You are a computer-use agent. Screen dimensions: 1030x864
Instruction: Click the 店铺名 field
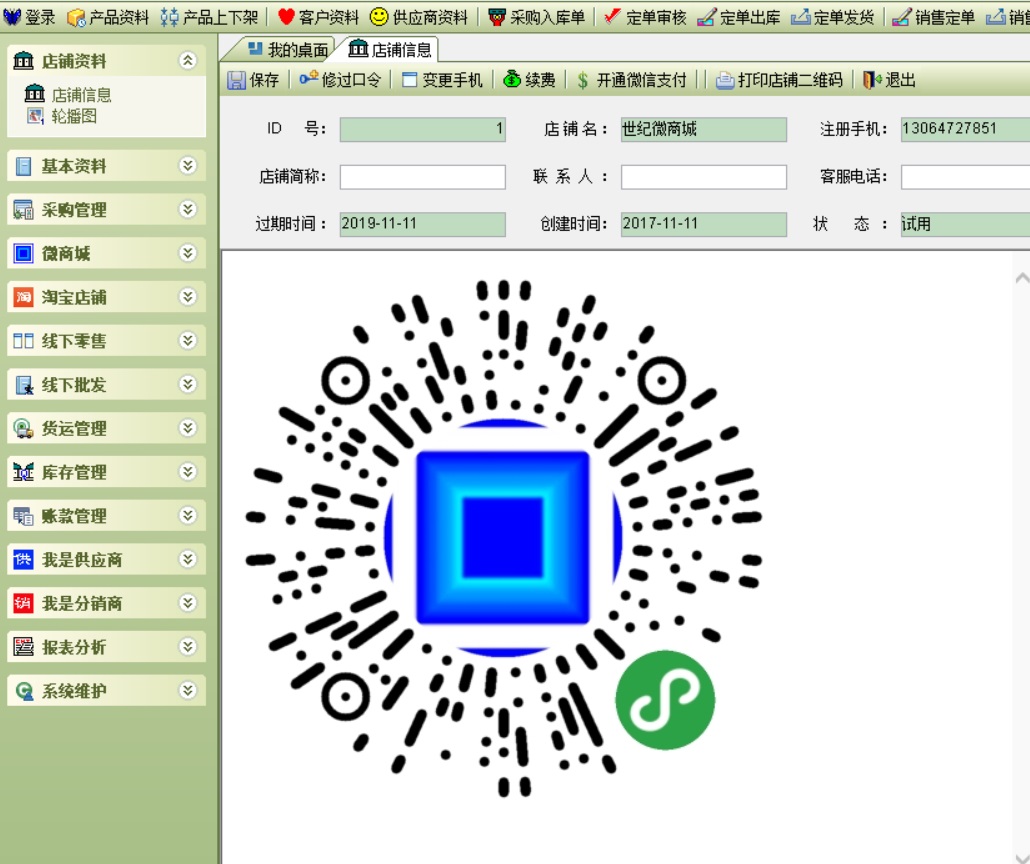[704, 129]
